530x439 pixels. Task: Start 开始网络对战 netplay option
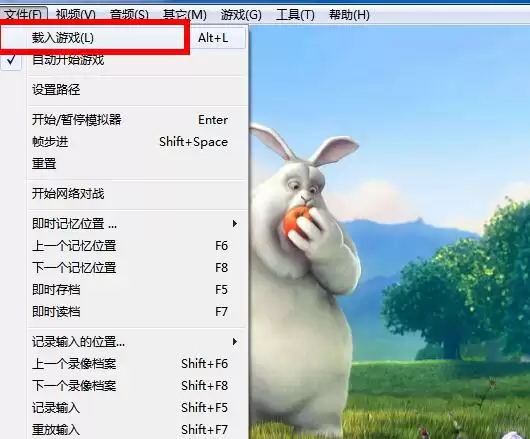[123, 194]
